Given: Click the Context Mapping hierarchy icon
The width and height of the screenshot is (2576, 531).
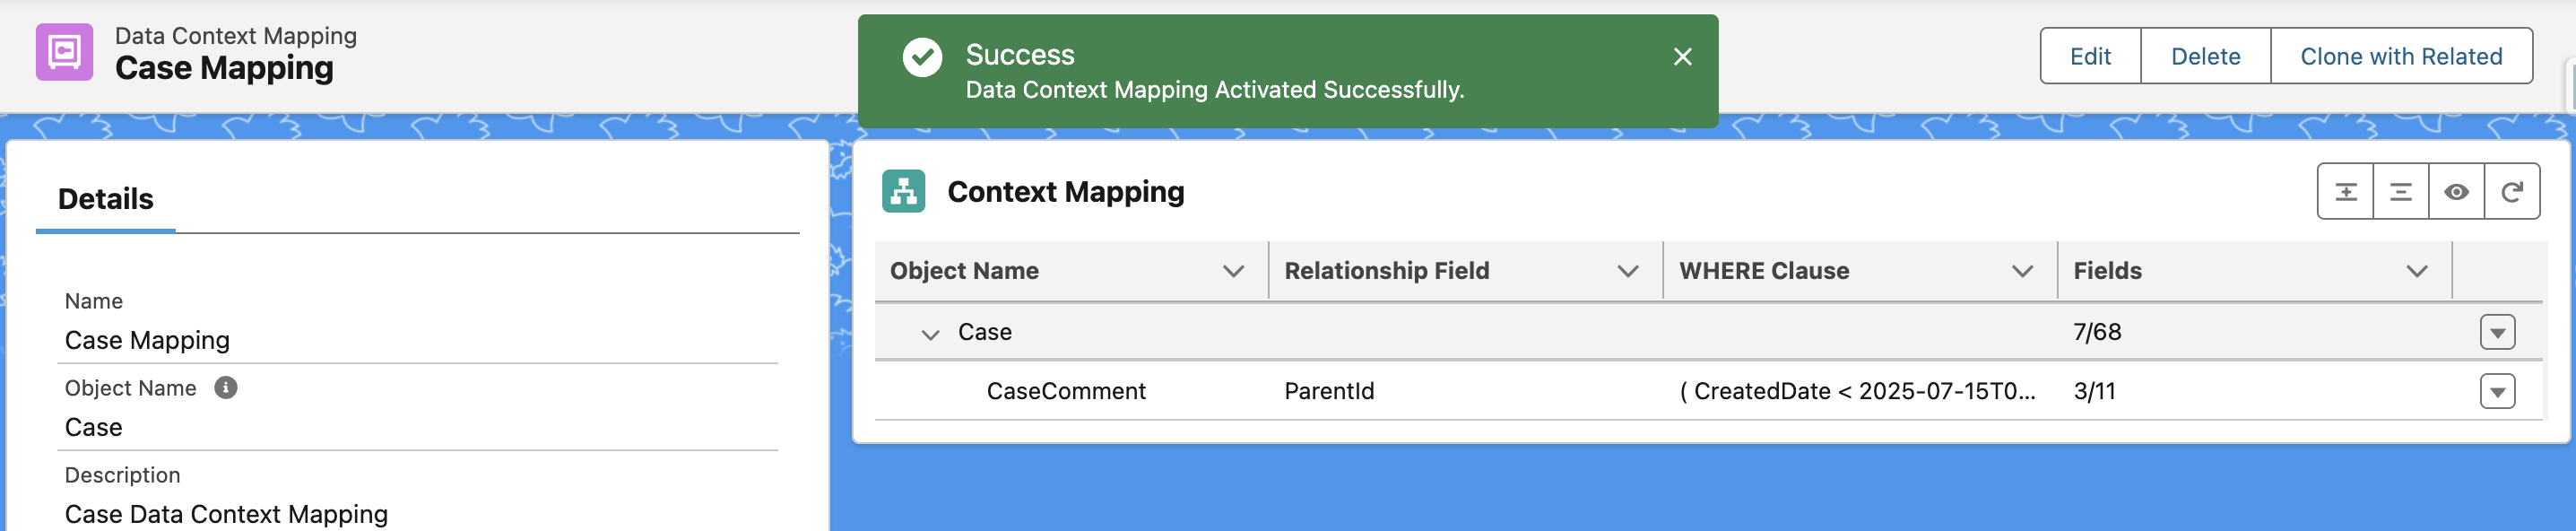Looking at the screenshot, I should [903, 191].
